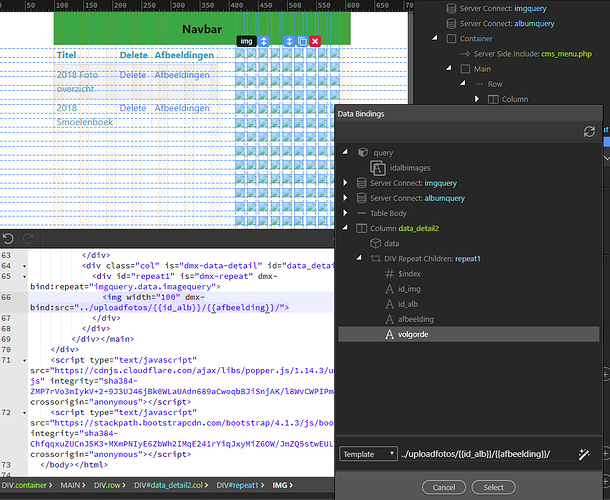The height and width of the screenshot is (500, 610).
Task: Expand albumquery node in Data Bindings
Action: click(x=345, y=198)
